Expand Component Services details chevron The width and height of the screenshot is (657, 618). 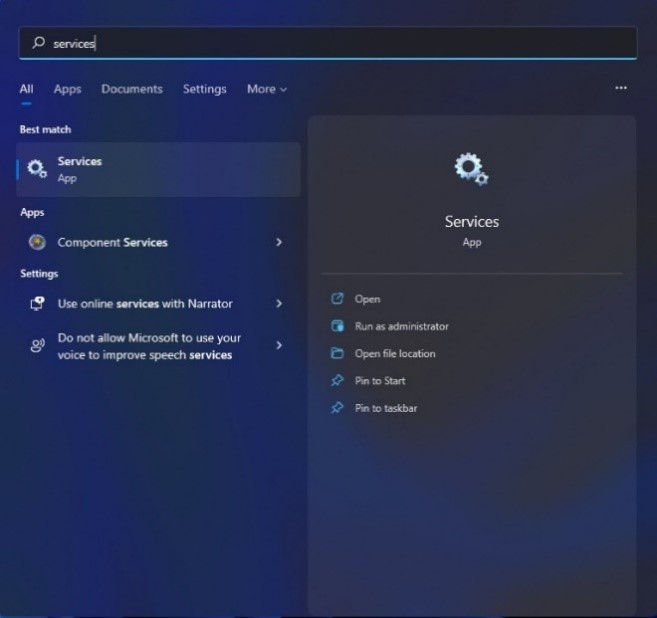pos(279,242)
